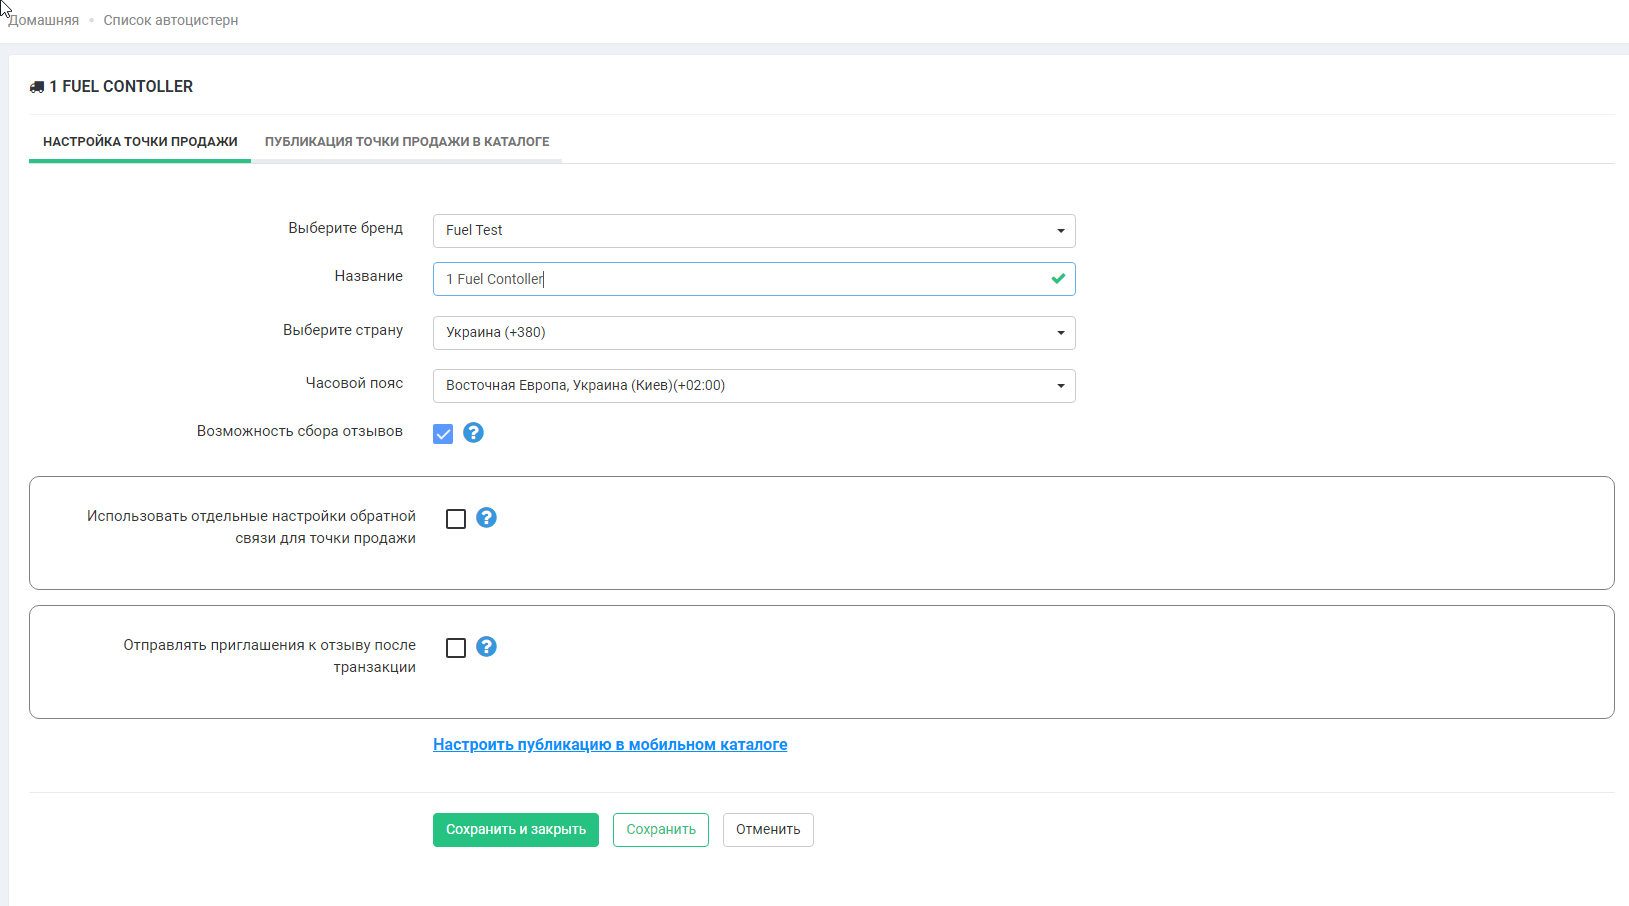Open help for review collection option
The width and height of the screenshot is (1629, 906).
point(473,433)
